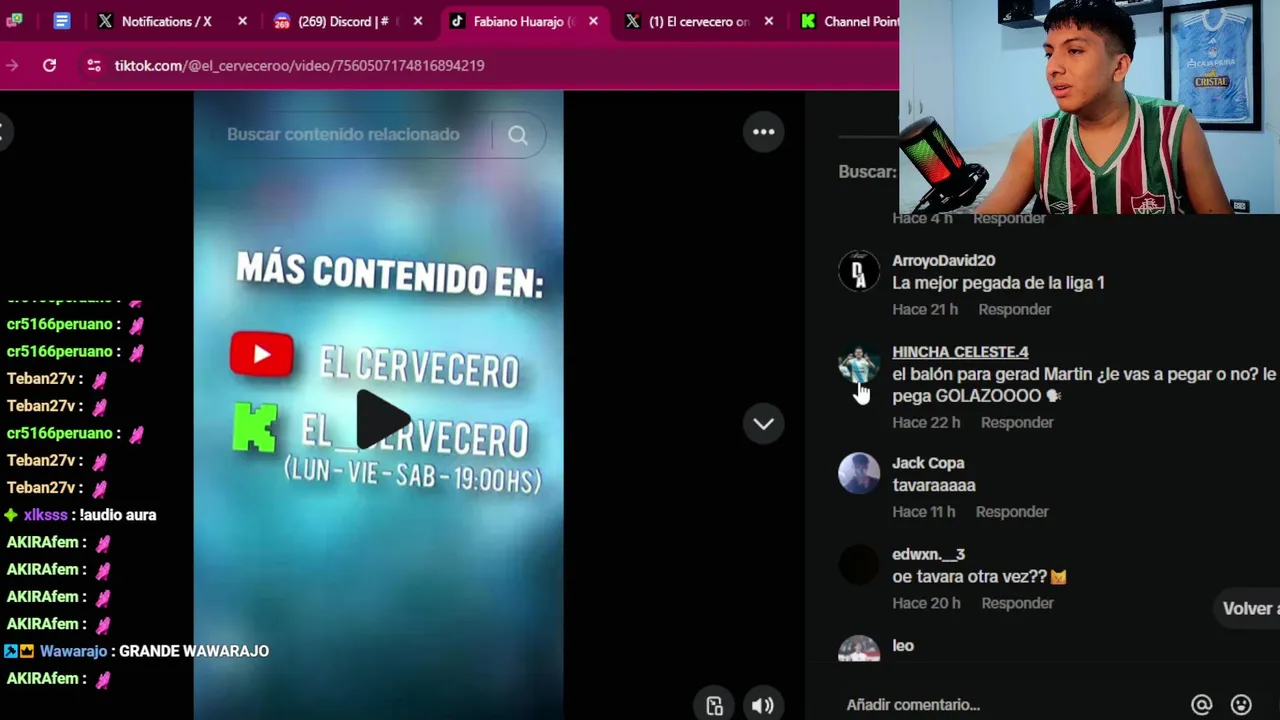Mute the video with speaker icon

[762, 705]
